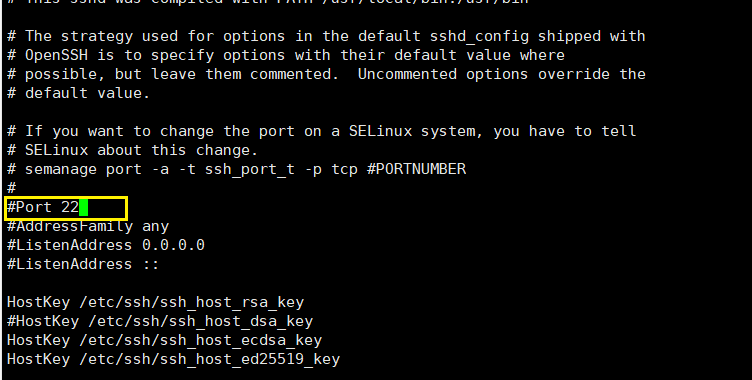
Task: Click the first 'SELinux' in 'a SELinux system'
Action: [380, 131]
